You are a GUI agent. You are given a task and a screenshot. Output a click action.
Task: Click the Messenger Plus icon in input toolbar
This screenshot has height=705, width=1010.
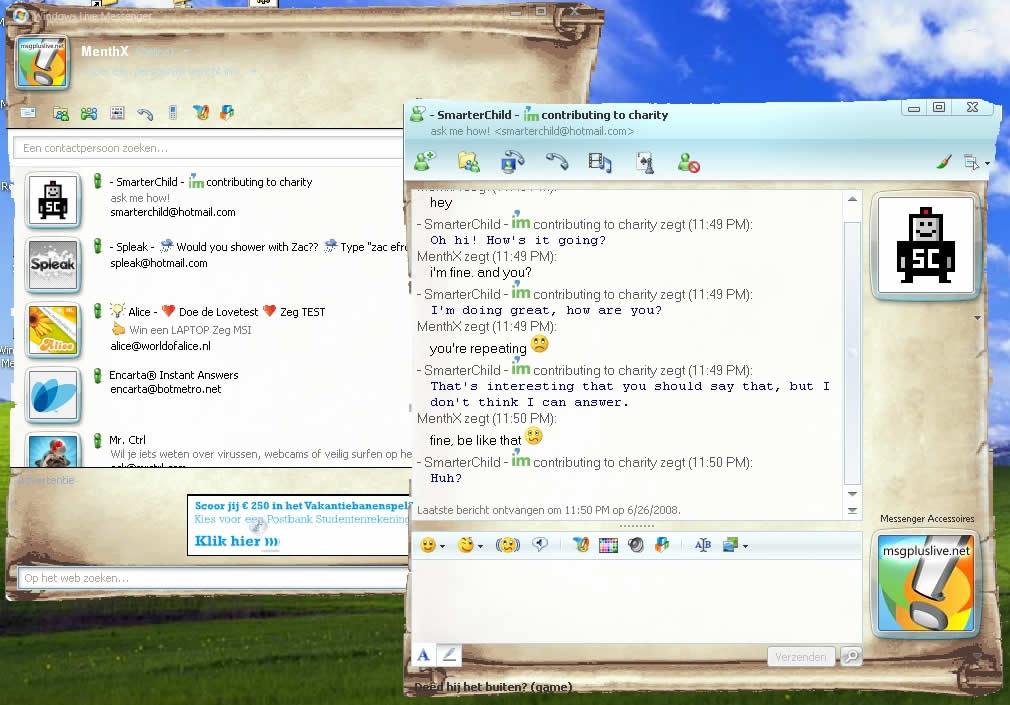(662, 545)
